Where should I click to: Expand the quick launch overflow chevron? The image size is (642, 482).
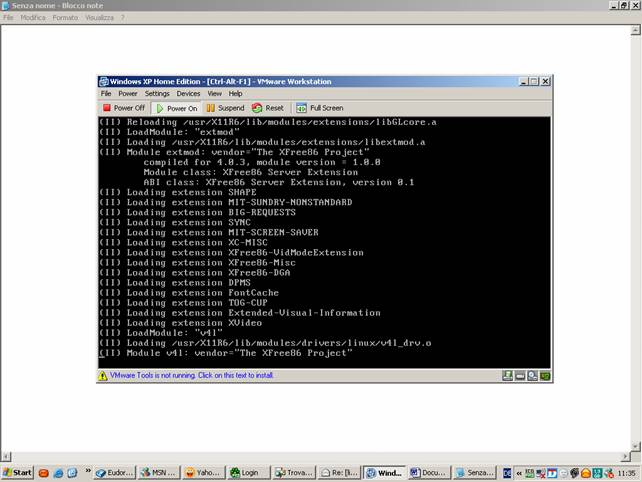88,471
